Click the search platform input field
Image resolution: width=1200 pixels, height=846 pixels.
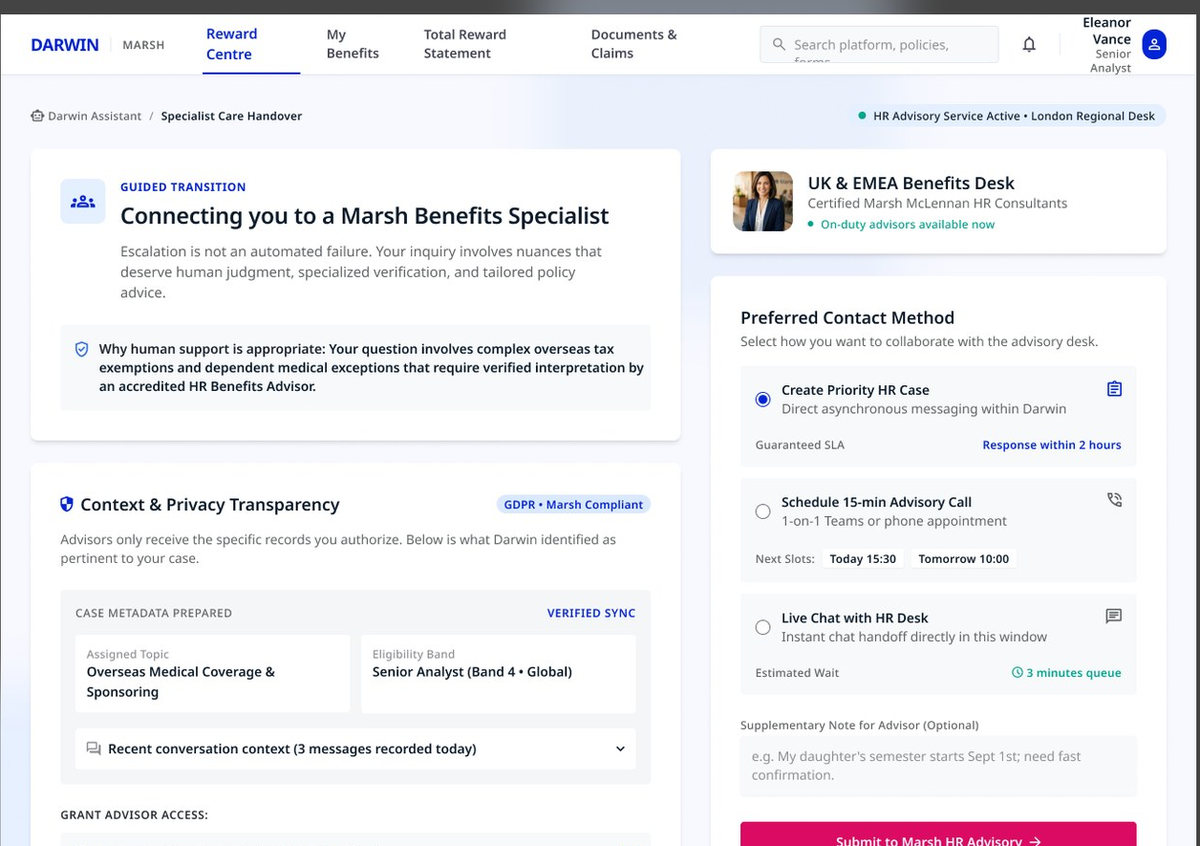coord(879,44)
